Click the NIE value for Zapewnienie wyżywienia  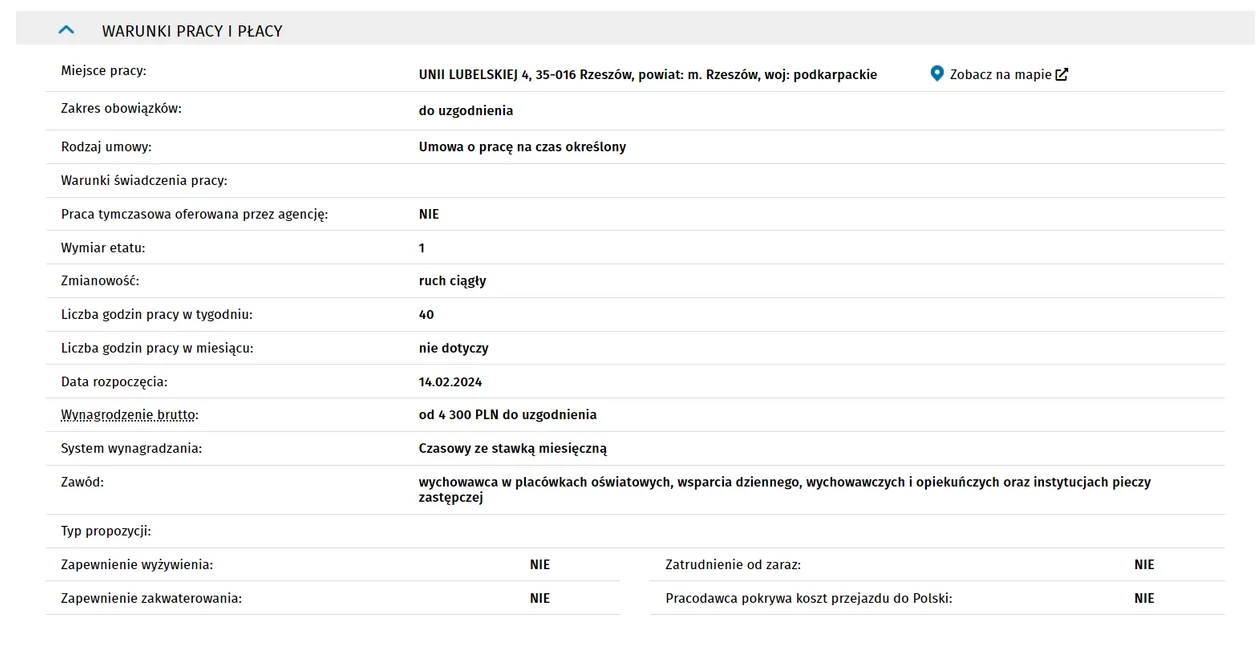pyautogui.click(x=540, y=565)
